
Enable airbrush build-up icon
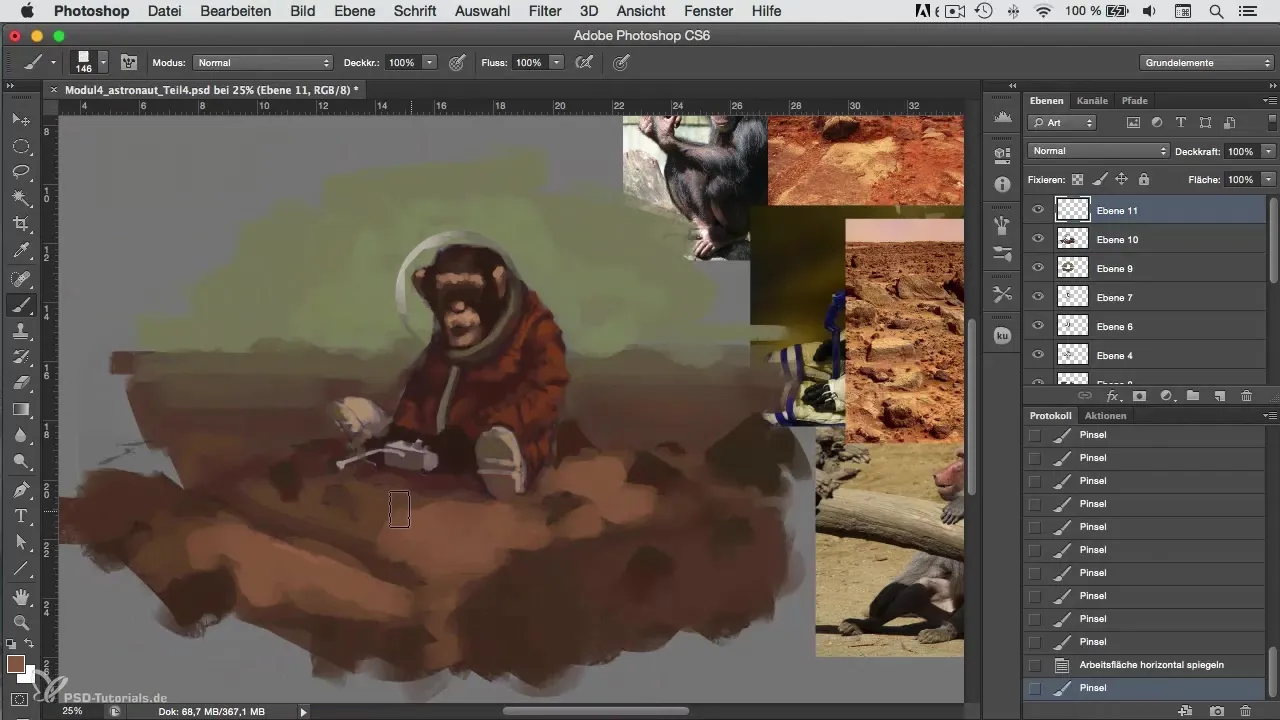pos(585,62)
